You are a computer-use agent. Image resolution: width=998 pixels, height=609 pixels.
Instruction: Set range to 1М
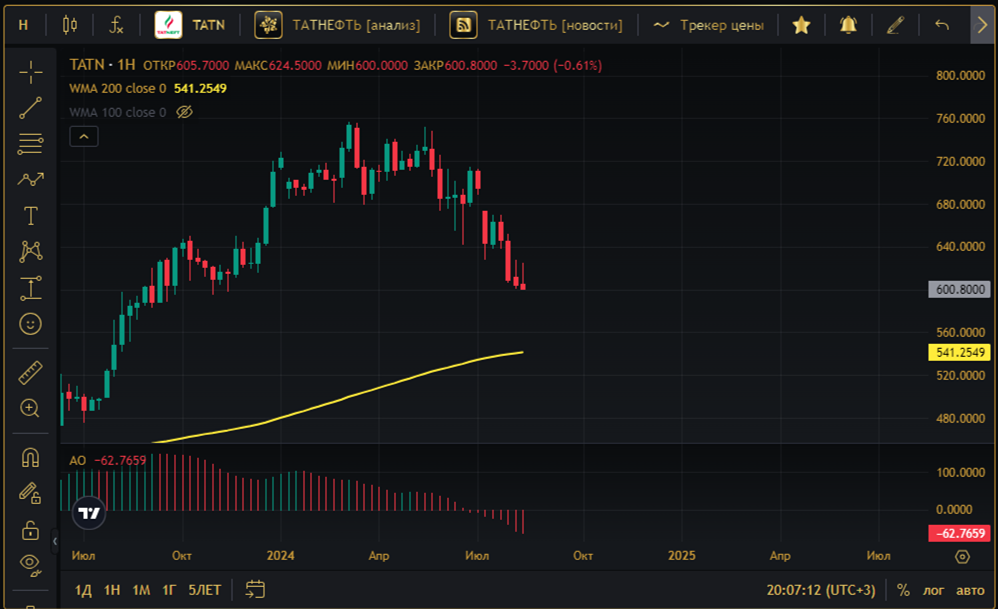(x=141, y=590)
